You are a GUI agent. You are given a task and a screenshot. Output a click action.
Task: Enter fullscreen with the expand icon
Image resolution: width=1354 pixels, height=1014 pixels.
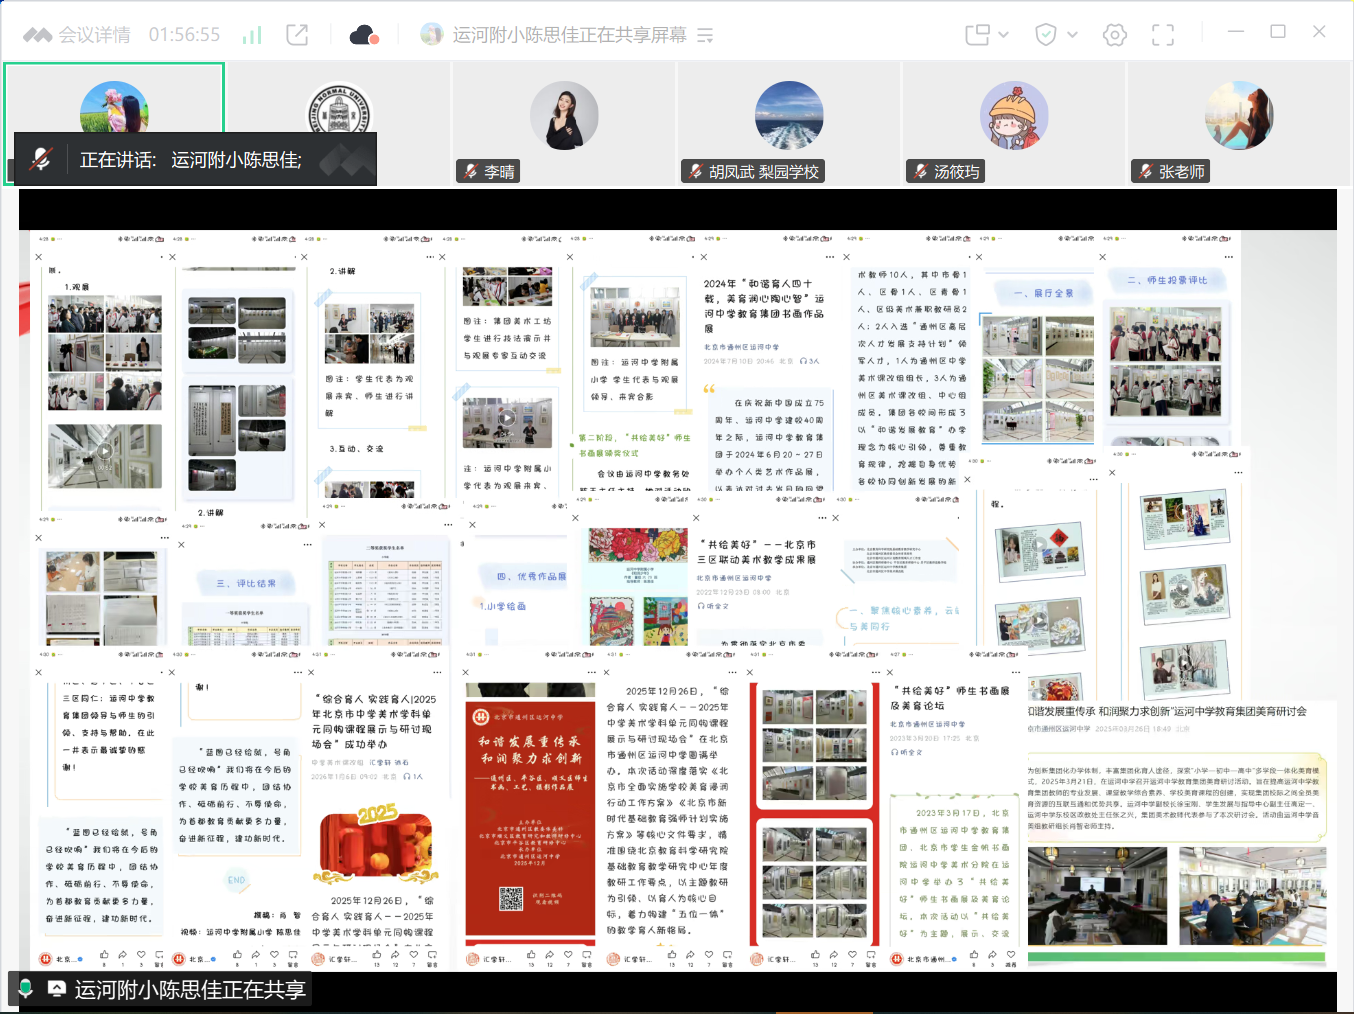point(1163,34)
